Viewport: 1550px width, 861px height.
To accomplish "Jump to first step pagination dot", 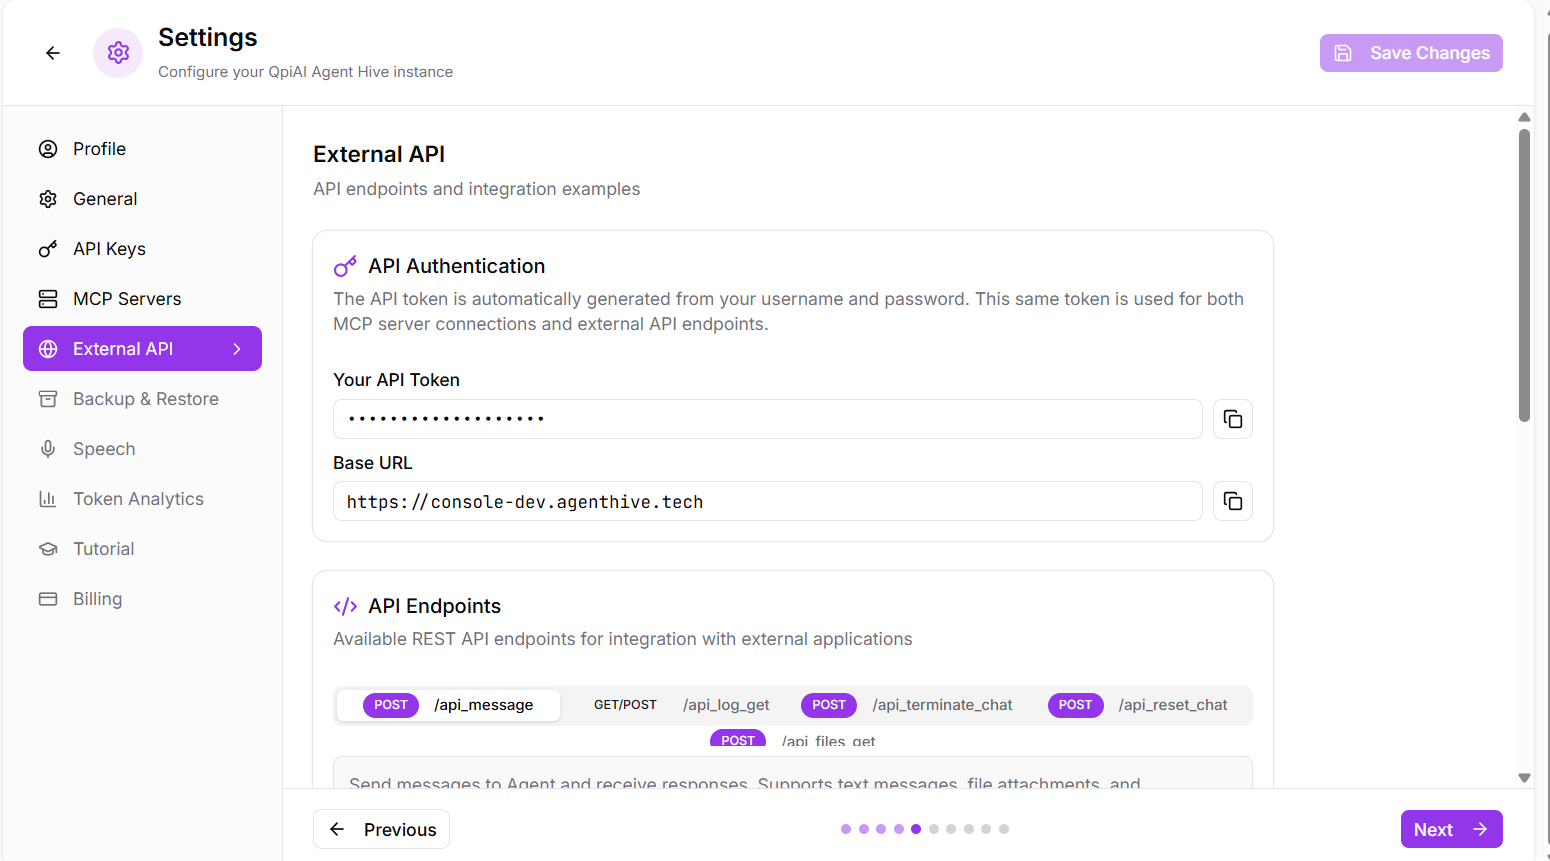I will click(846, 829).
